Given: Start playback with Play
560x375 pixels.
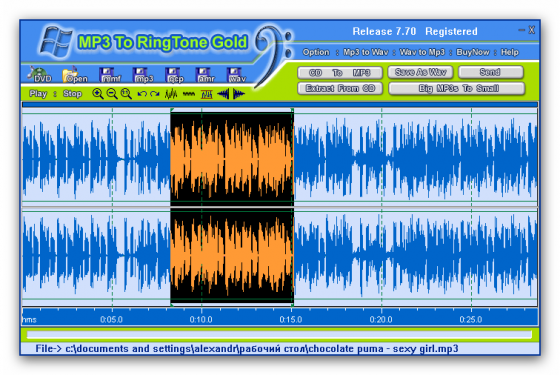Looking at the screenshot, I should click(38, 94).
